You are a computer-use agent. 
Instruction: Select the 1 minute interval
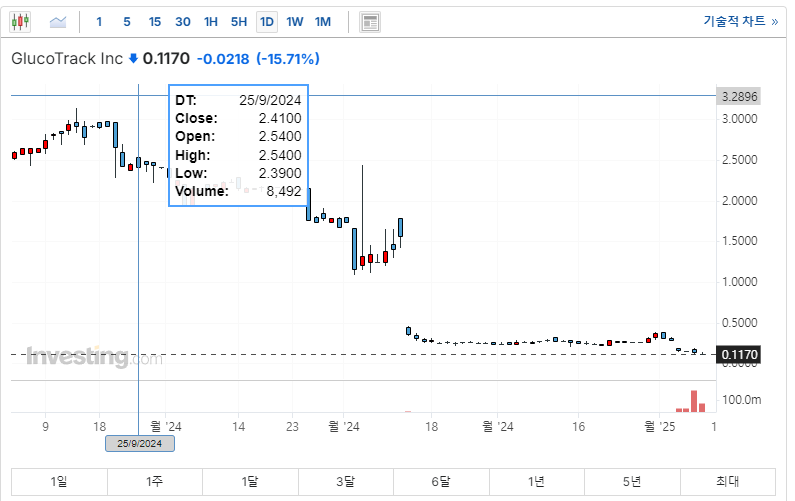tap(99, 22)
